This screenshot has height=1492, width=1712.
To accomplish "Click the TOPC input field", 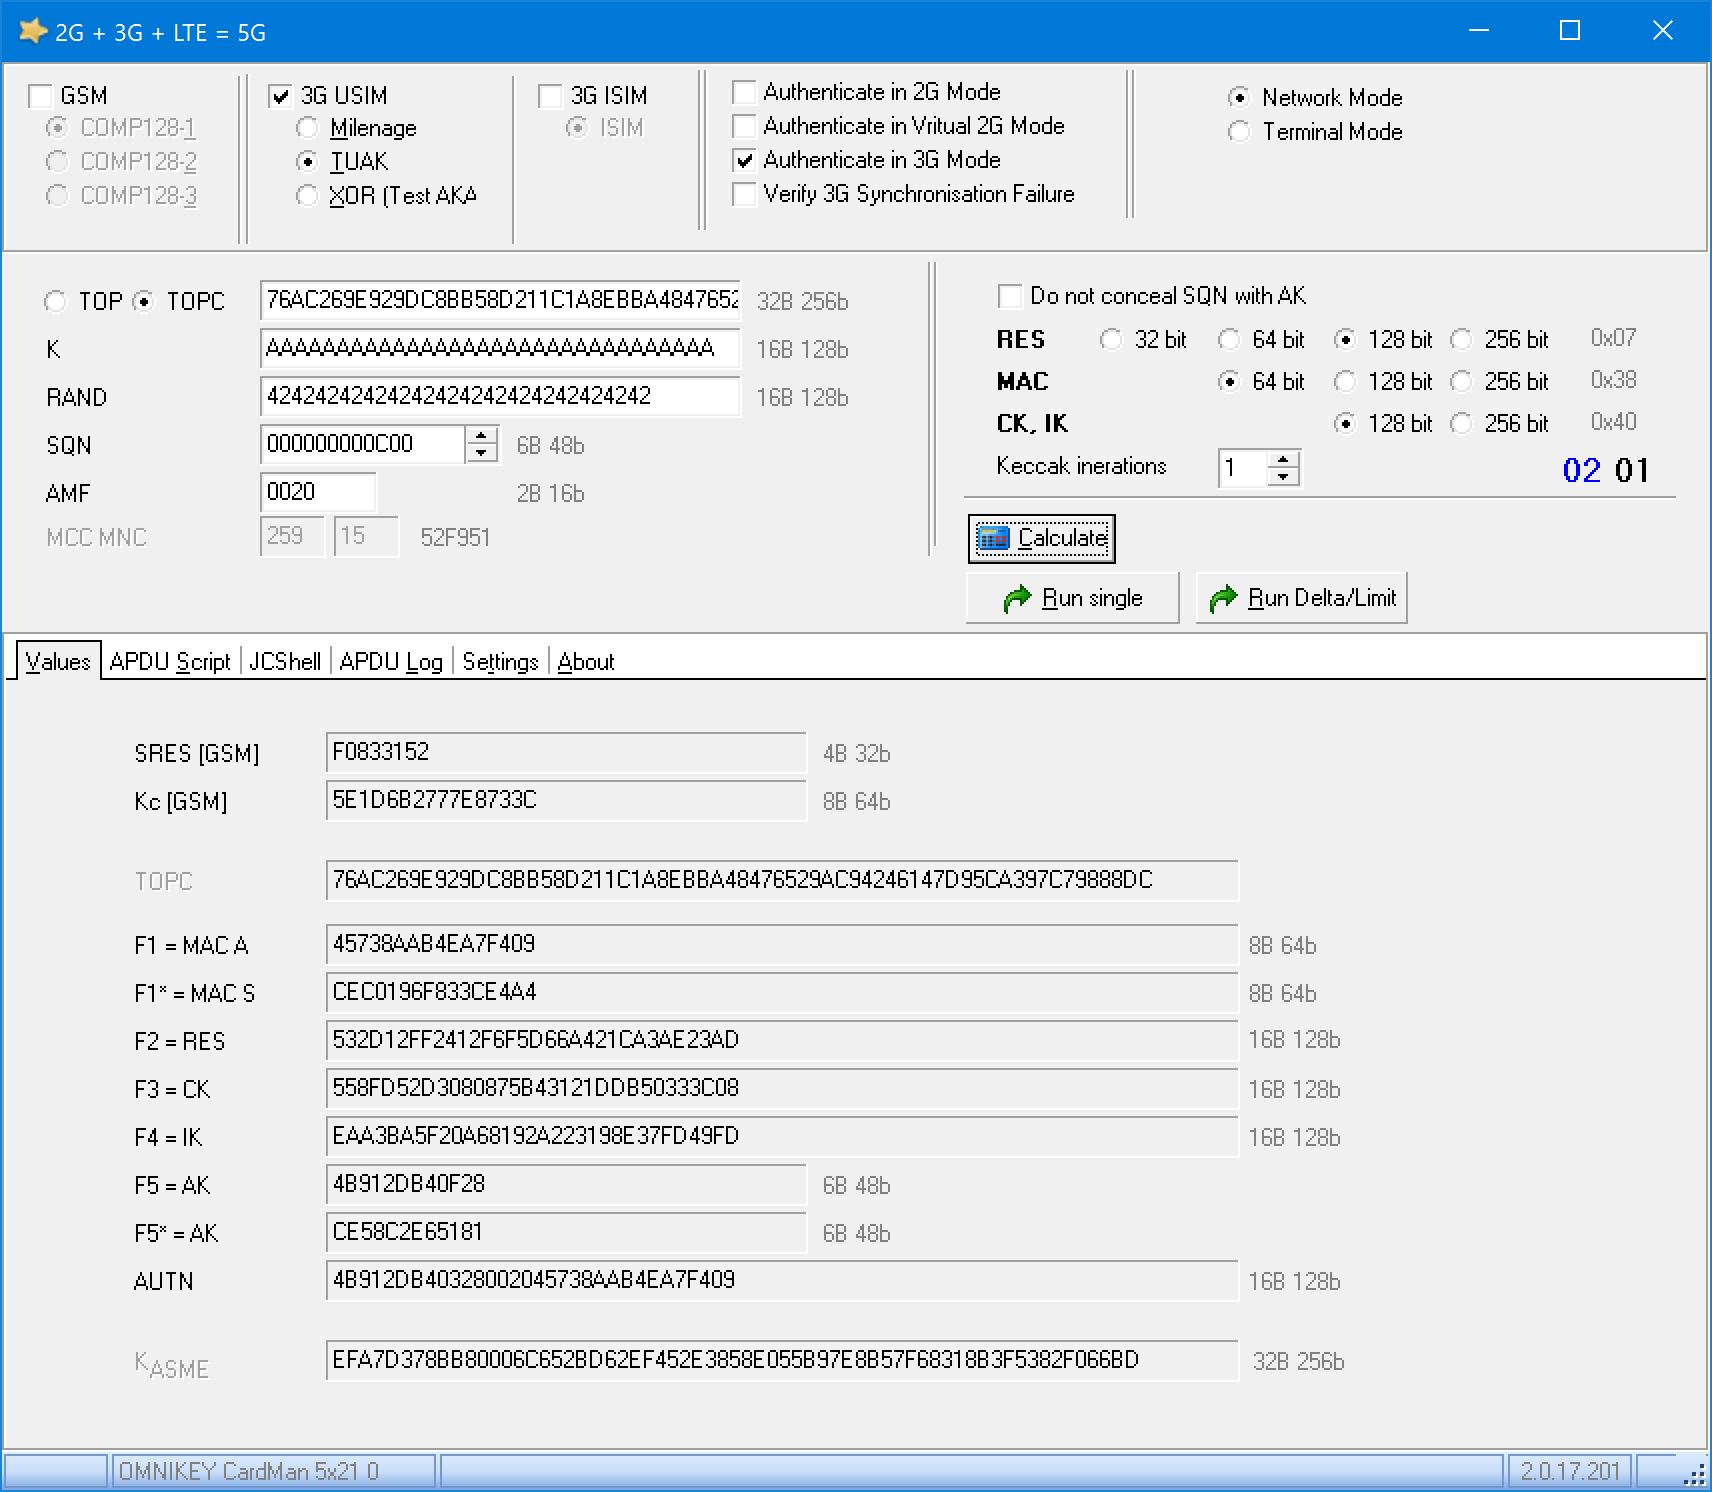I will click(500, 300).
